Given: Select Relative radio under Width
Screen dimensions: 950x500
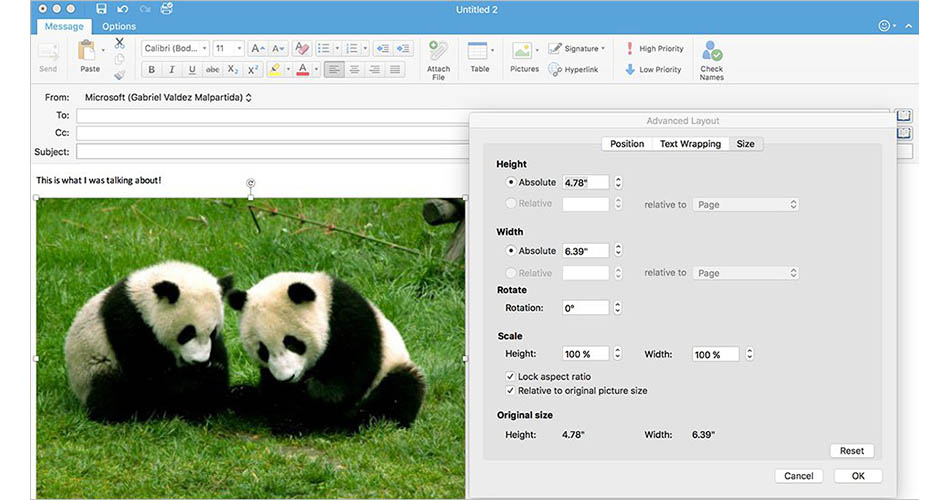Looking at the screenshot, I should (x=511, y=273).
